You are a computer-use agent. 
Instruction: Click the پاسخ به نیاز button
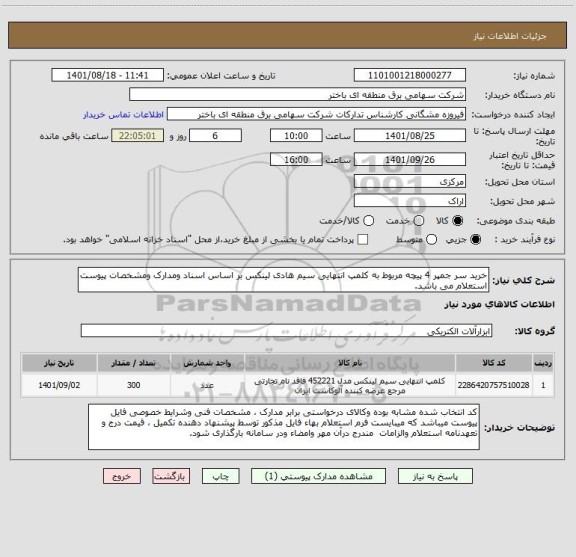(x=435, y=476)
